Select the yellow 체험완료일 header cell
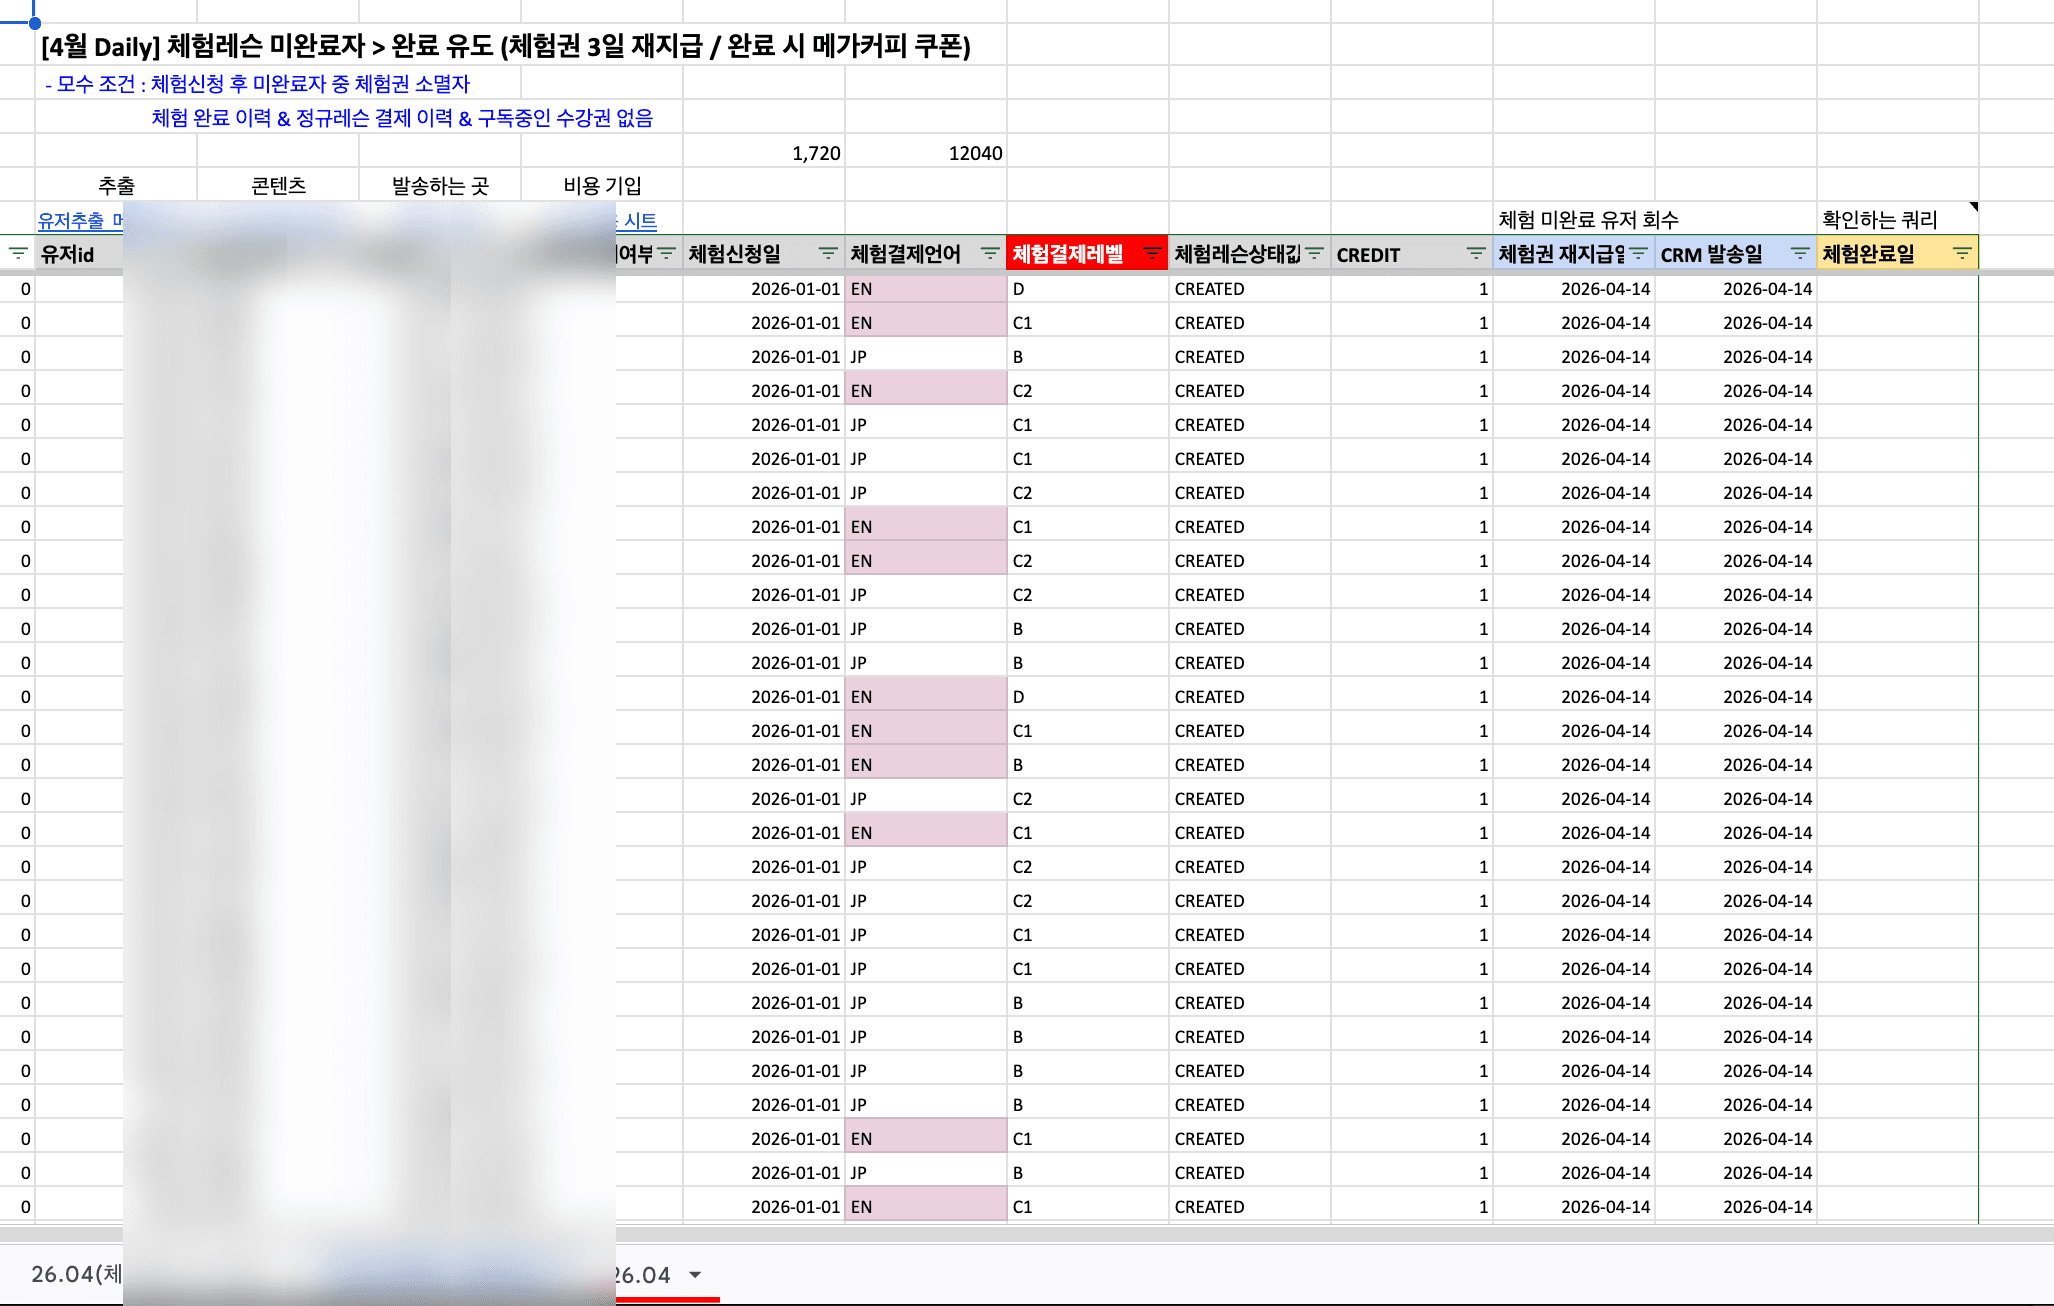This screenshot has width=2054, height=1306. coord(1897,254)
